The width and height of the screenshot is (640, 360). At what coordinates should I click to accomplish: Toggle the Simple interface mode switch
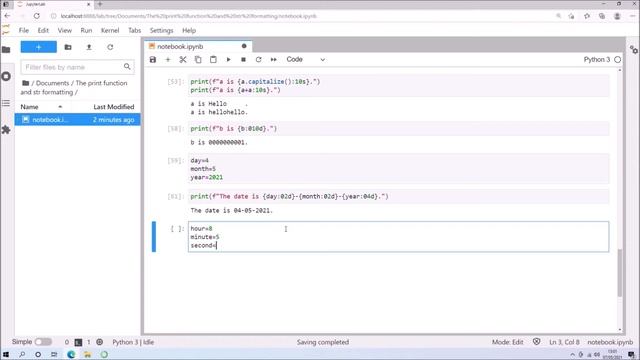pyautogui.click(x=43, y=342)
